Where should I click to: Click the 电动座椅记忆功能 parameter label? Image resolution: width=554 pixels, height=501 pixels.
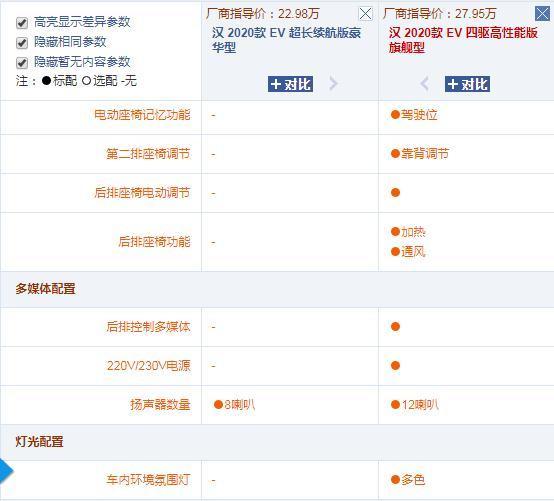[142, 115]
